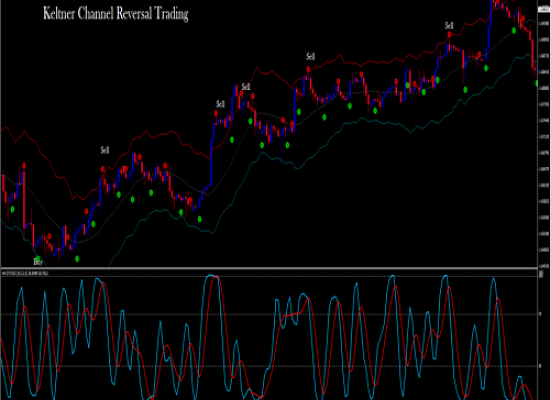Click the "Keltner Channel Reversal Trading" title
This screenshot has height=400, width=550.
(116, 14)
